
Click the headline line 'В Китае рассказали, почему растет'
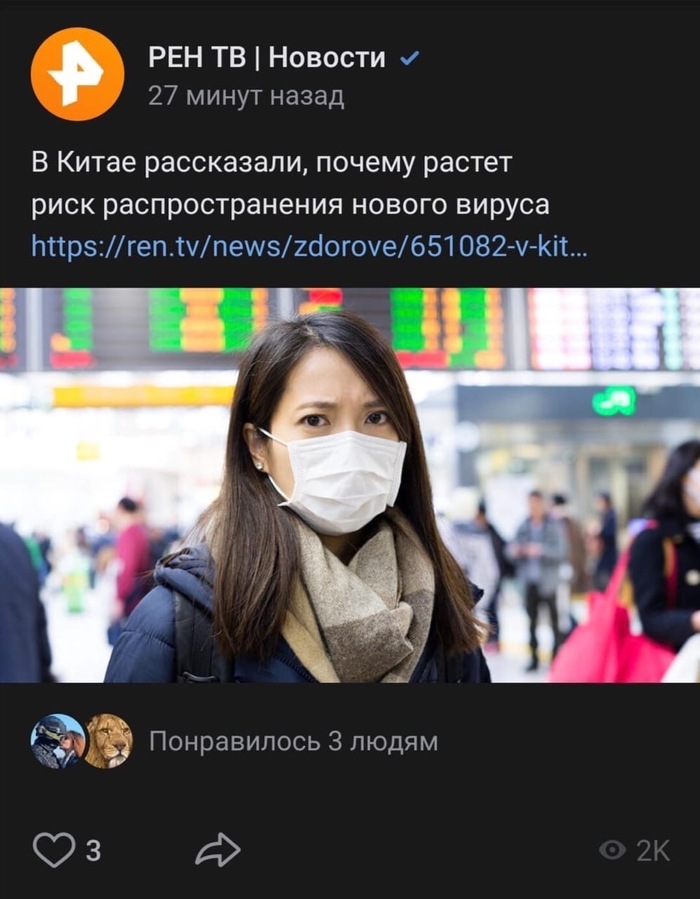272,163
